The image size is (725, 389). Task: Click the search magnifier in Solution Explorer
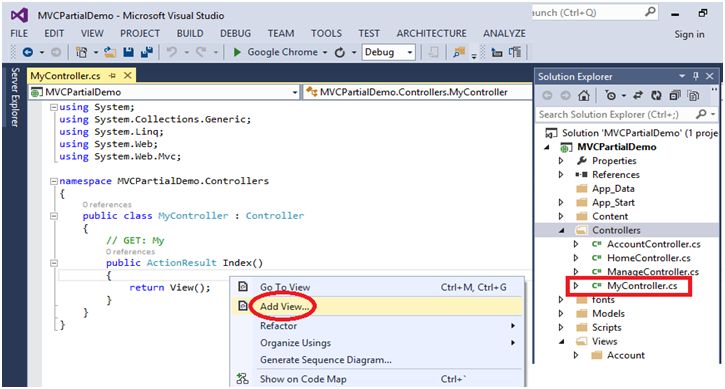pos(701,114)
